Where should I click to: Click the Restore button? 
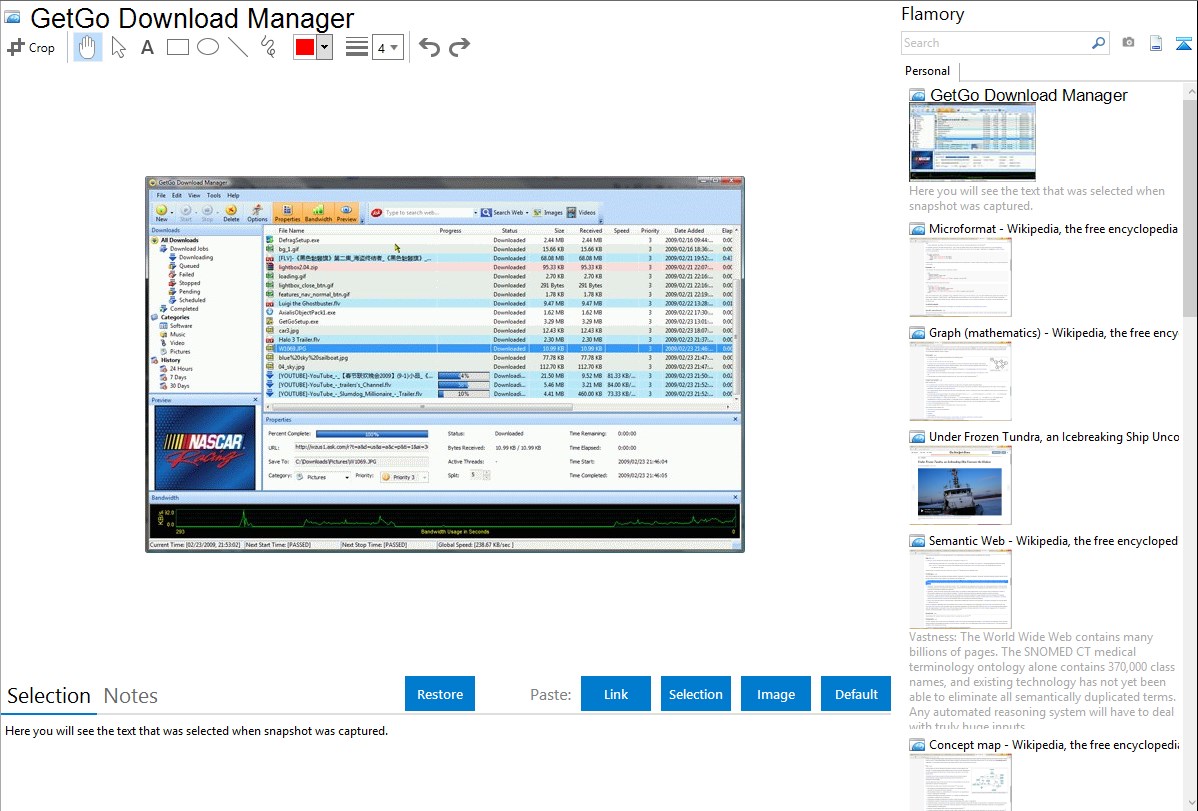point(440,694)
